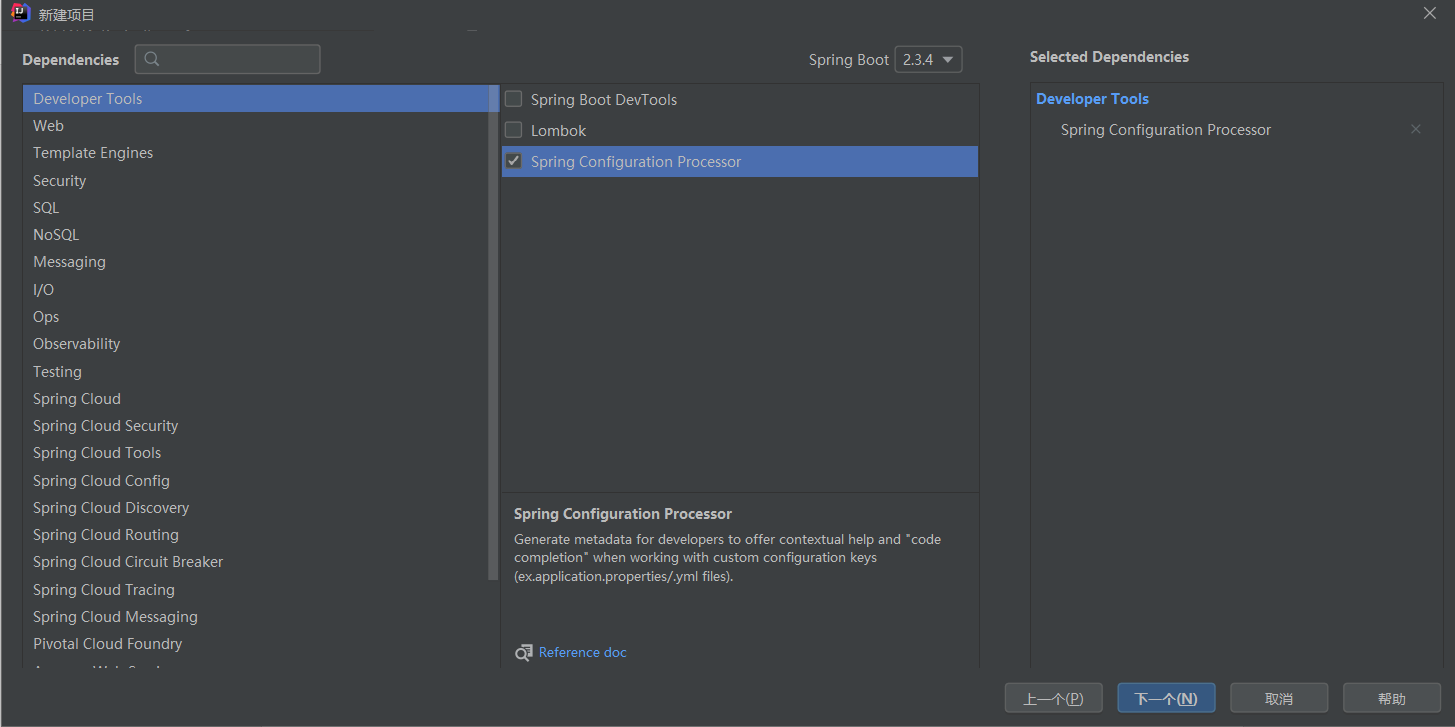Screen dimensions: 1455x727
Task: Click the 帮助 help button
Action: pos(1392,698)
